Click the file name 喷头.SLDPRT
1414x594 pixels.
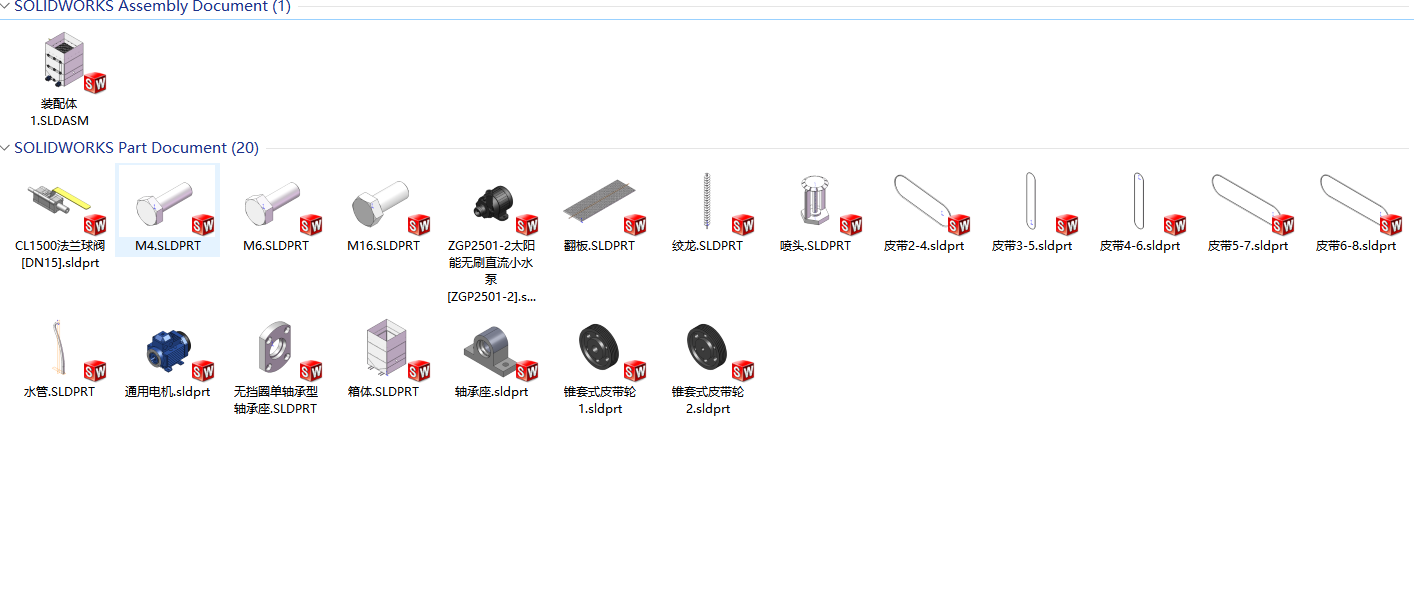coord(815,246)
